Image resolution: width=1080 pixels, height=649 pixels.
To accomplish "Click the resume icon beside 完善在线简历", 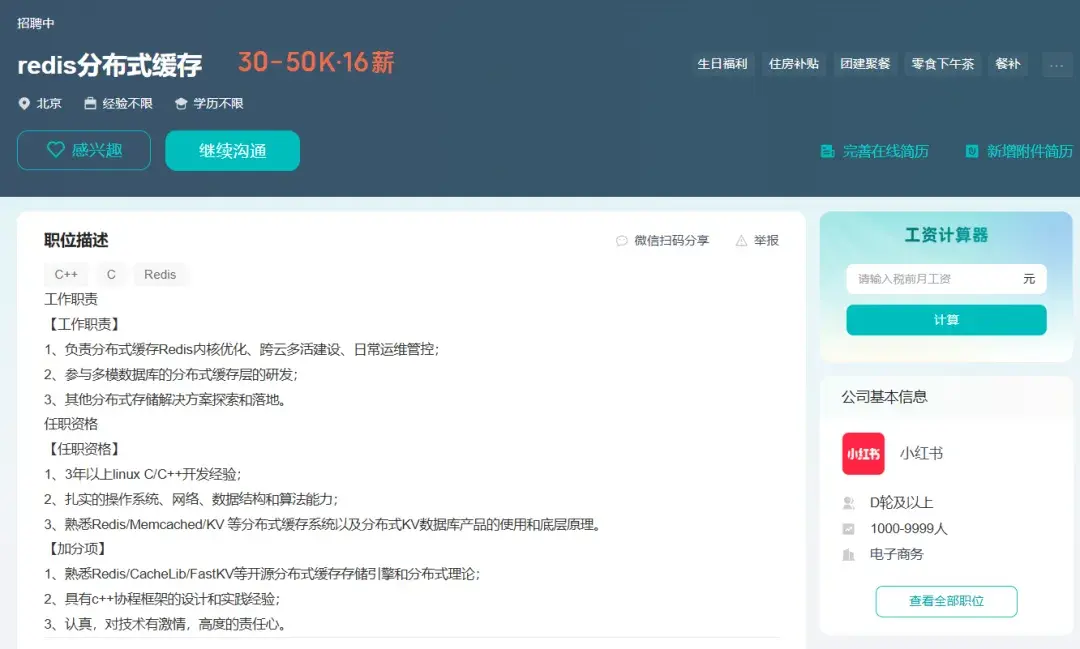I will [827, 151].
